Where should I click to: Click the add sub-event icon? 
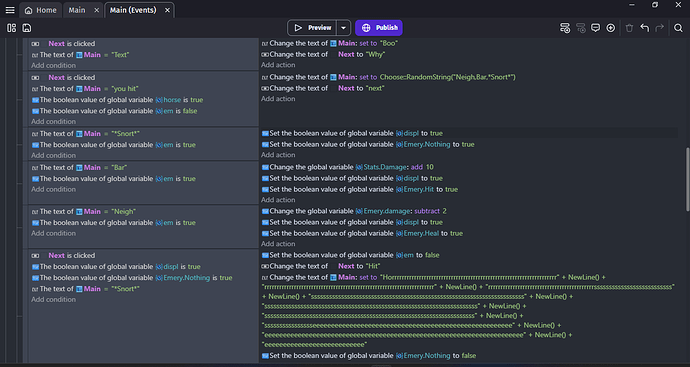[581, 28]
